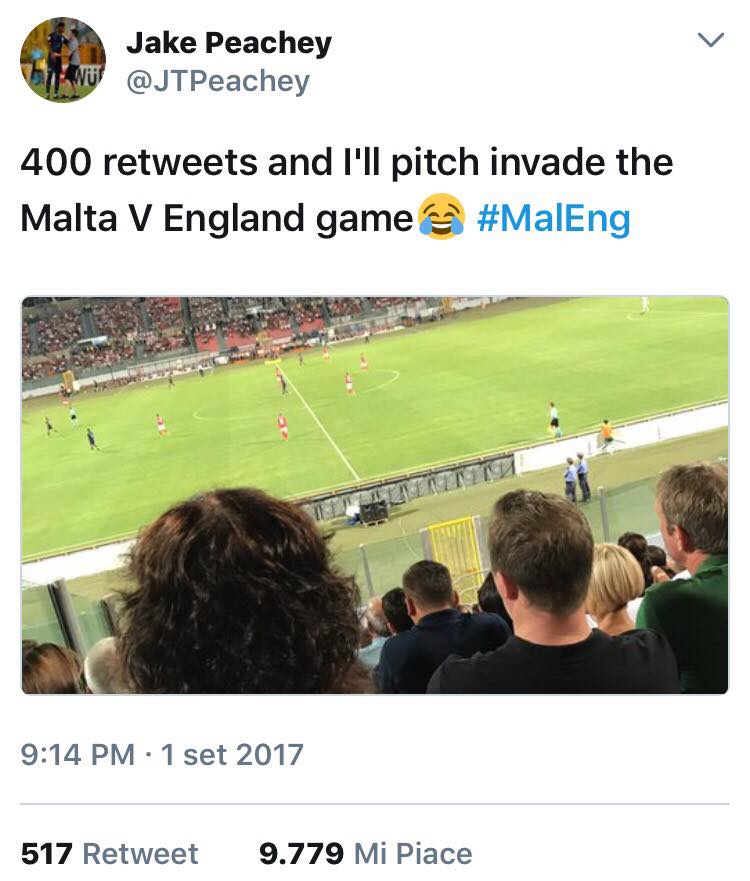Show the Retweet label list
This screenshot has width=750, height=881.
(x=140, y=853)
